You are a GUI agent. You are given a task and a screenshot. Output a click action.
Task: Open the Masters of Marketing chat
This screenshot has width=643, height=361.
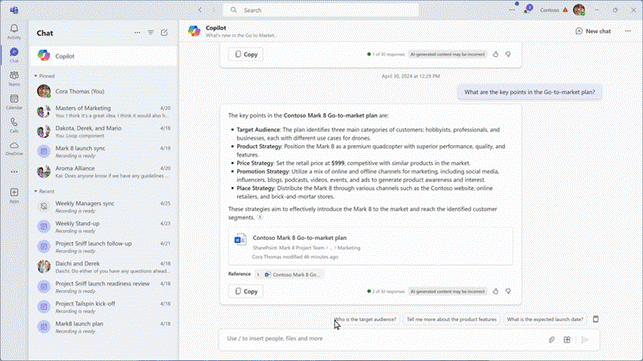pyautogui.click(x=103, y=111)
